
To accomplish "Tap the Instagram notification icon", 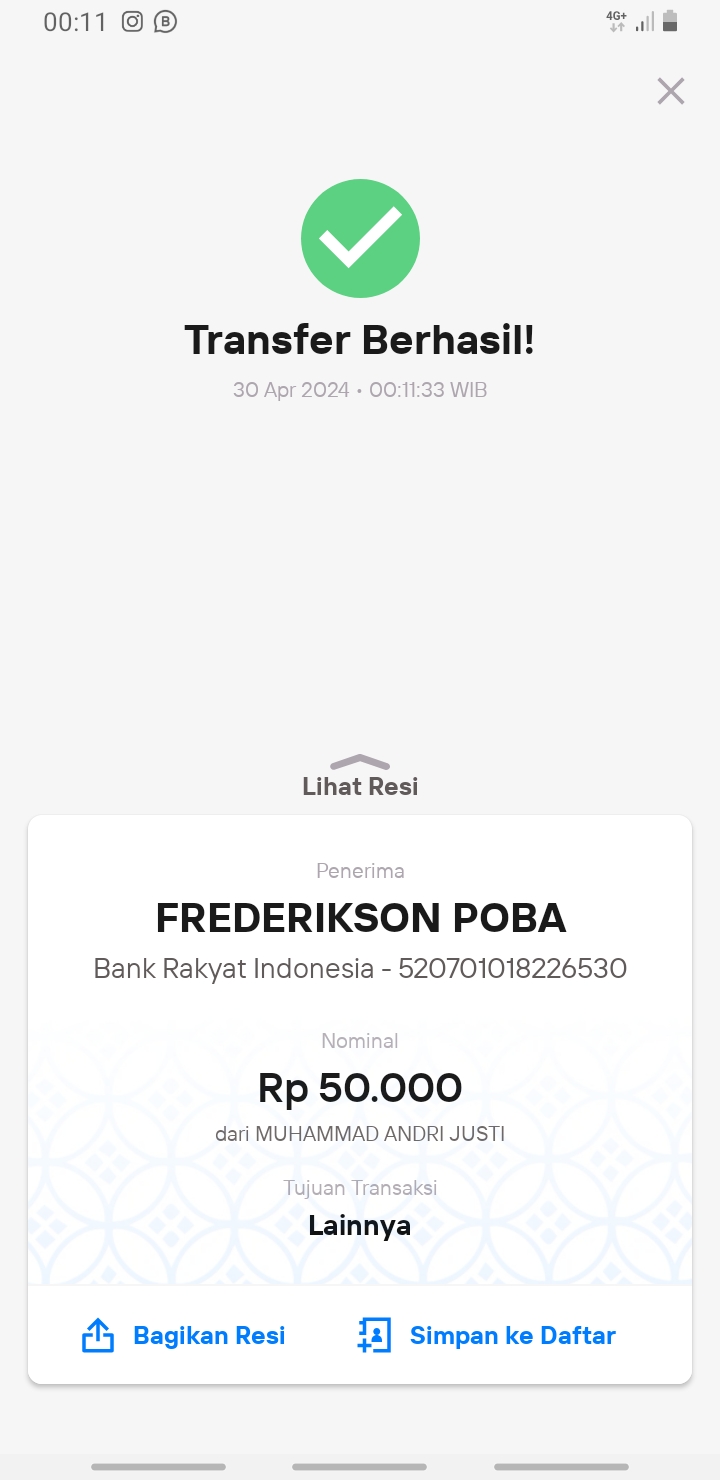I will 132,22.
